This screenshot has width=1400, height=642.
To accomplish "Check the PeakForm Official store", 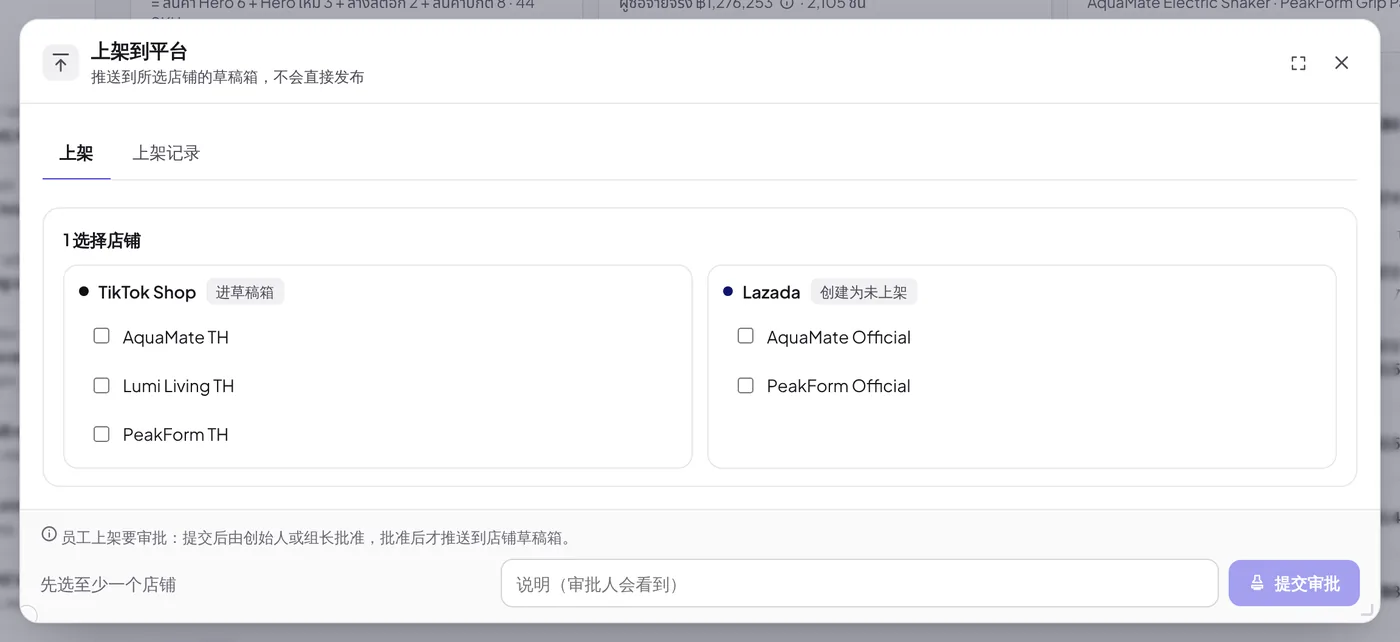I will click(x=745, y=385).
